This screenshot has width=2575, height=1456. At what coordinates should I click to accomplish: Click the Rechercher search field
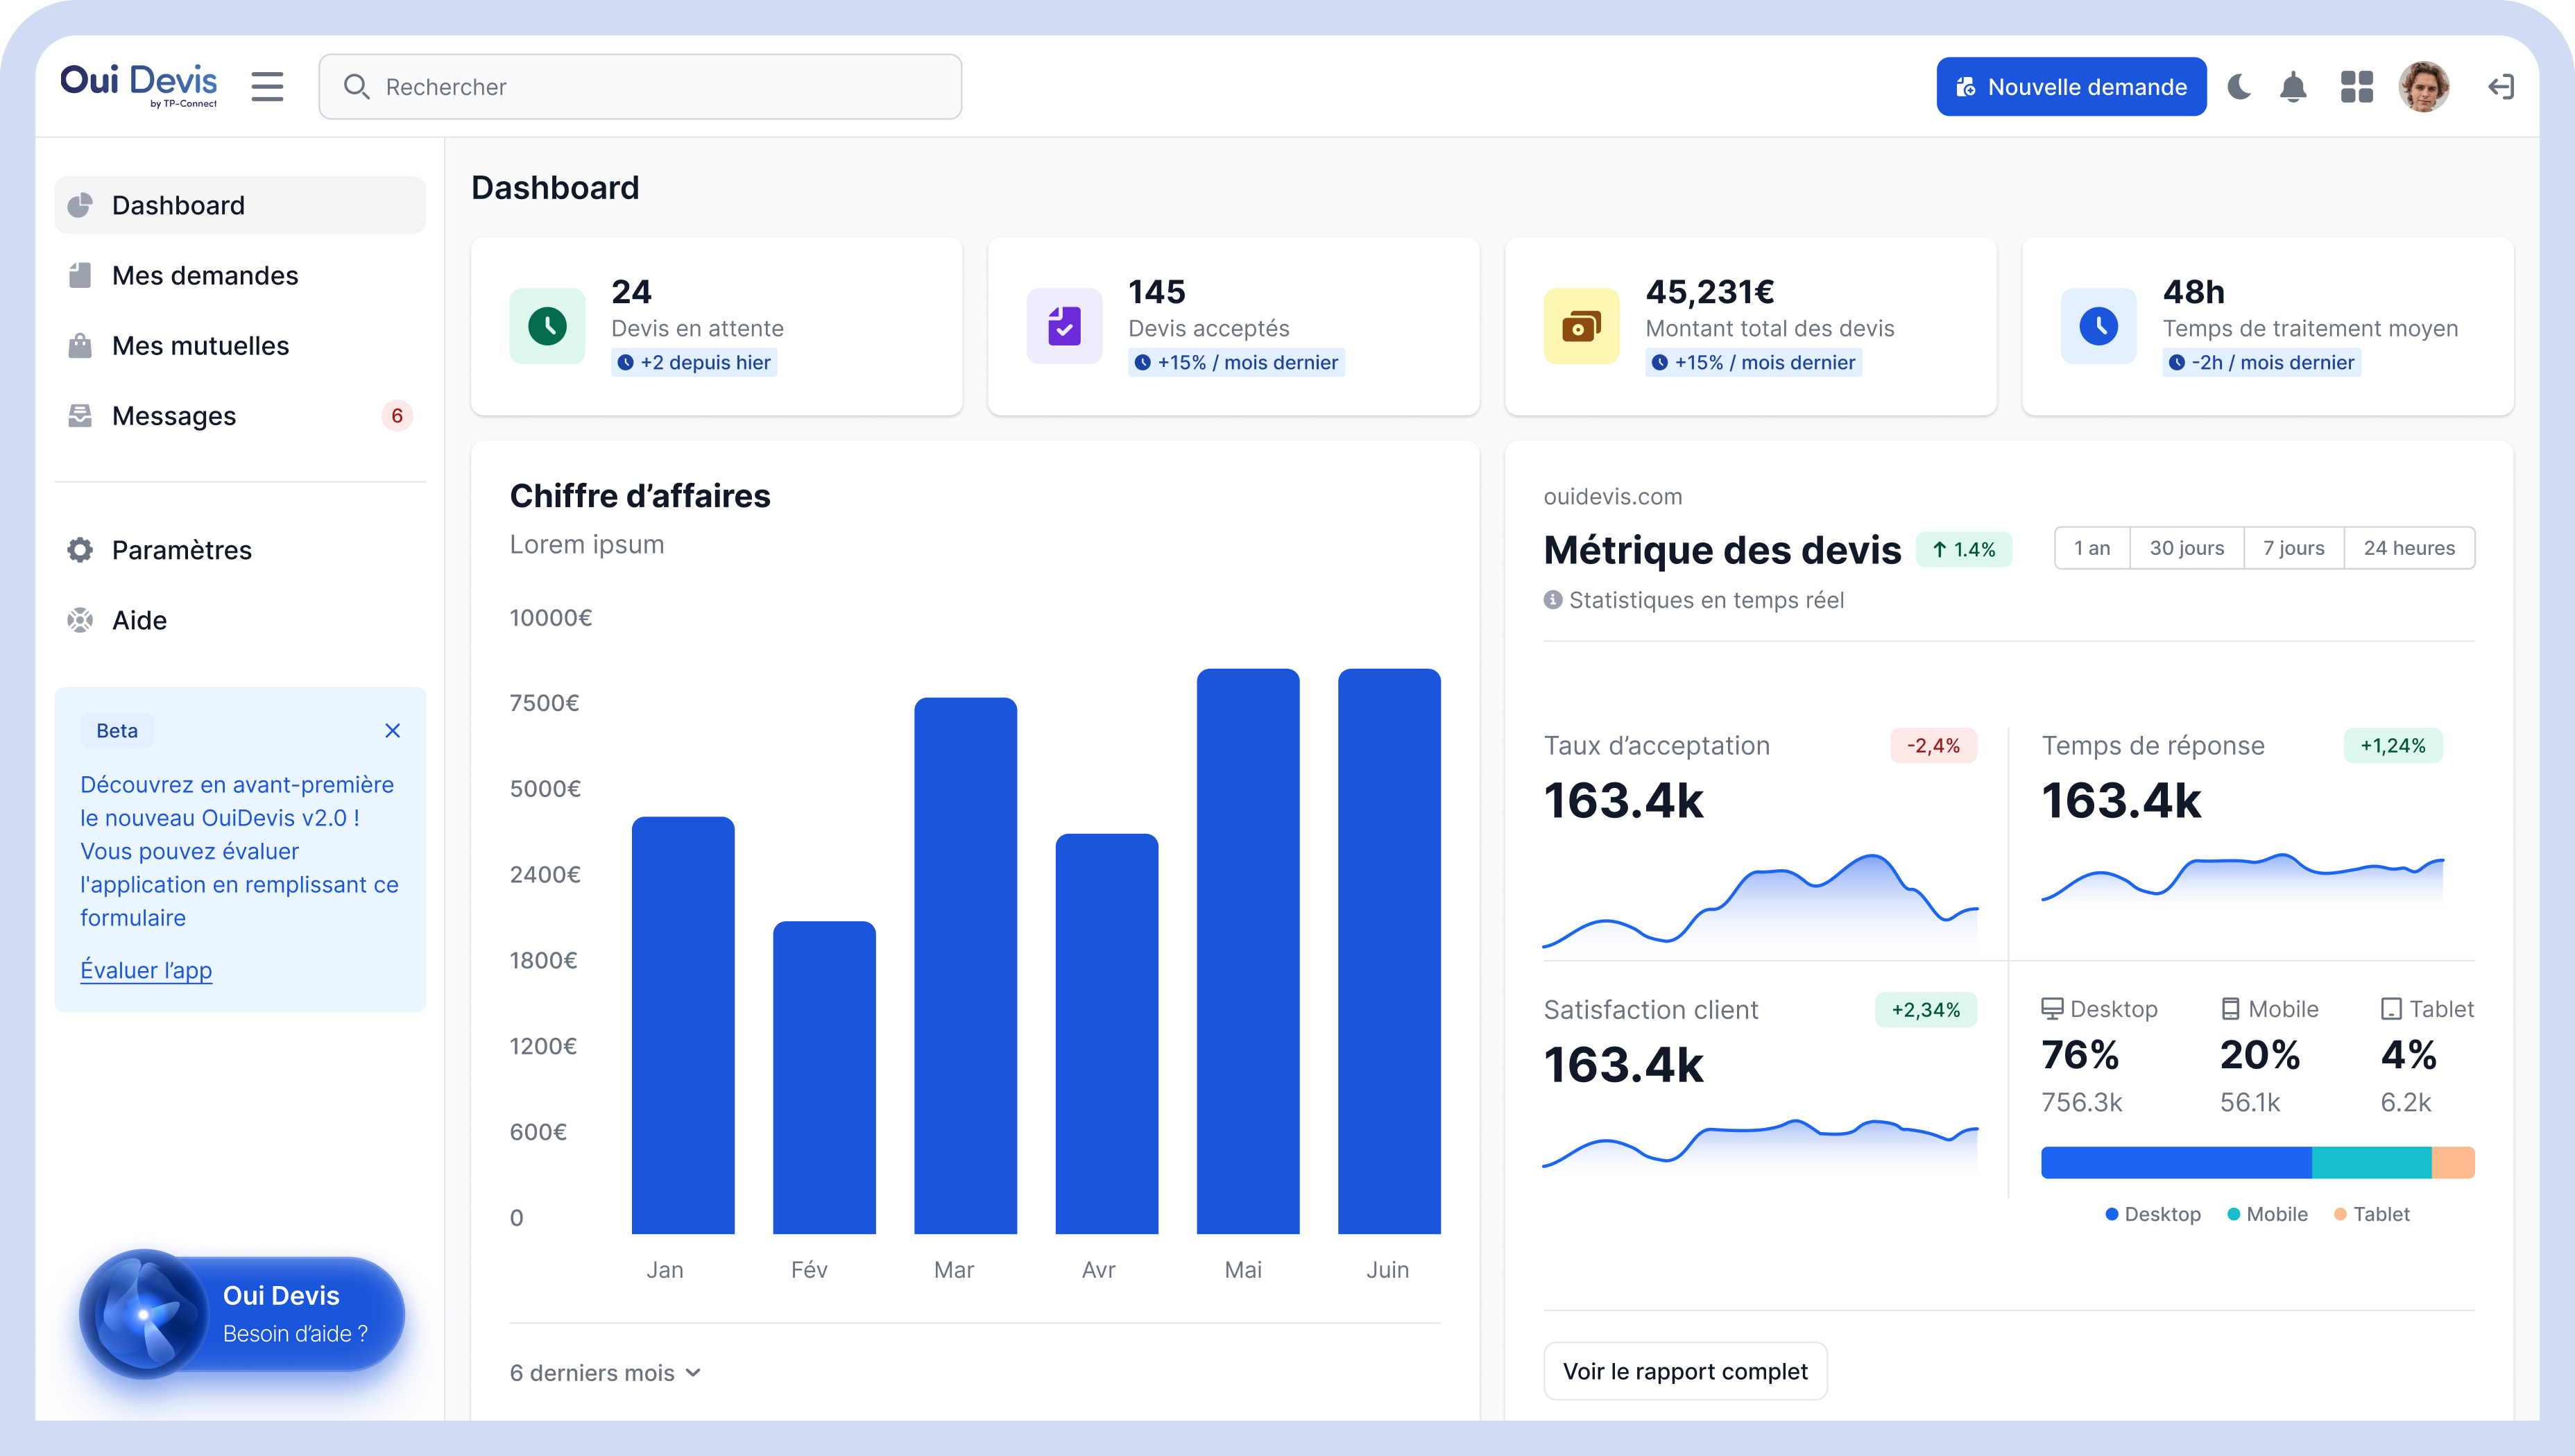pyautogui.click(x=640, y=87)
